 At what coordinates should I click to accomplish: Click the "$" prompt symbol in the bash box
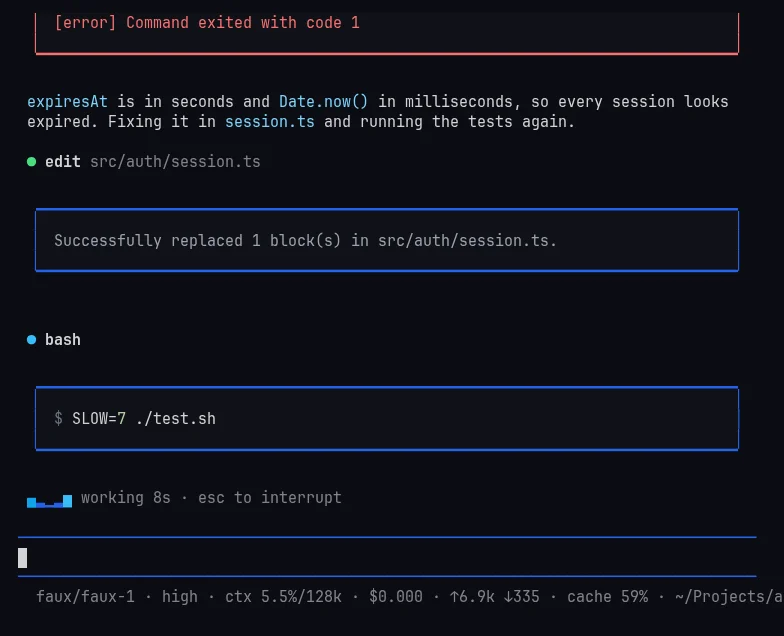pos(58,418)
